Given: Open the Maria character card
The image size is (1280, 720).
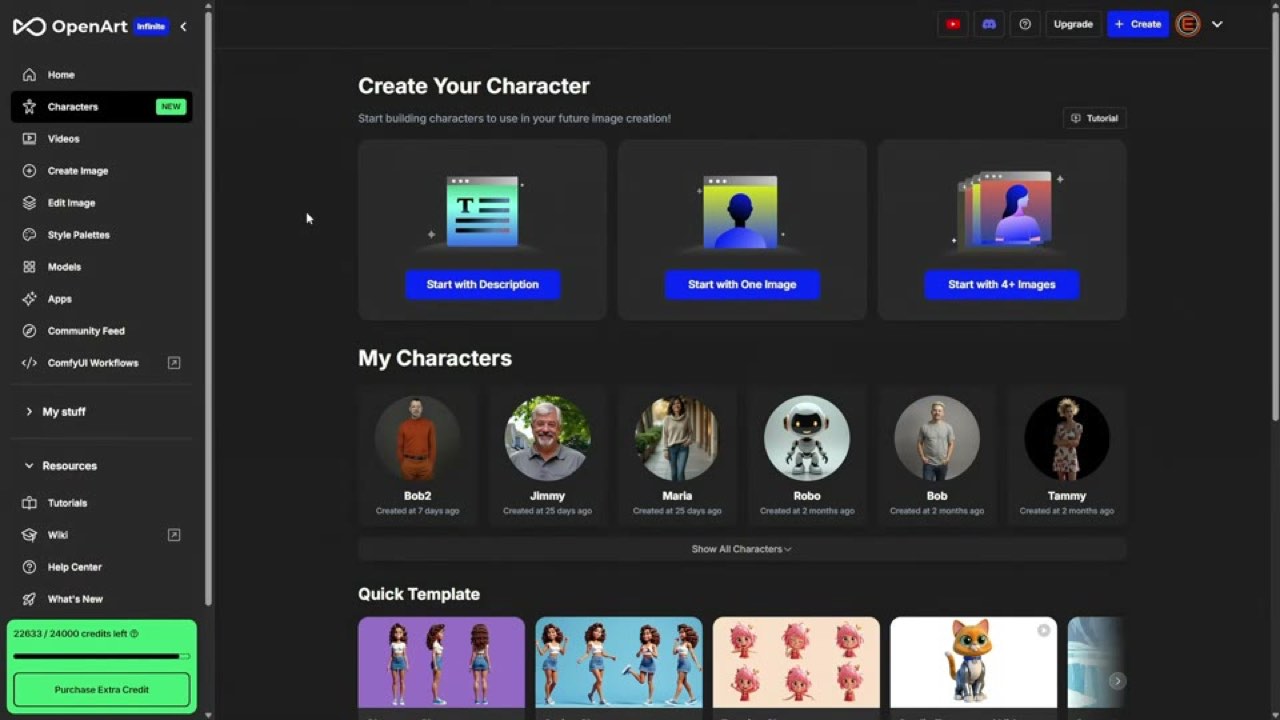Looking at the screenshot, I should coord(677,455).
